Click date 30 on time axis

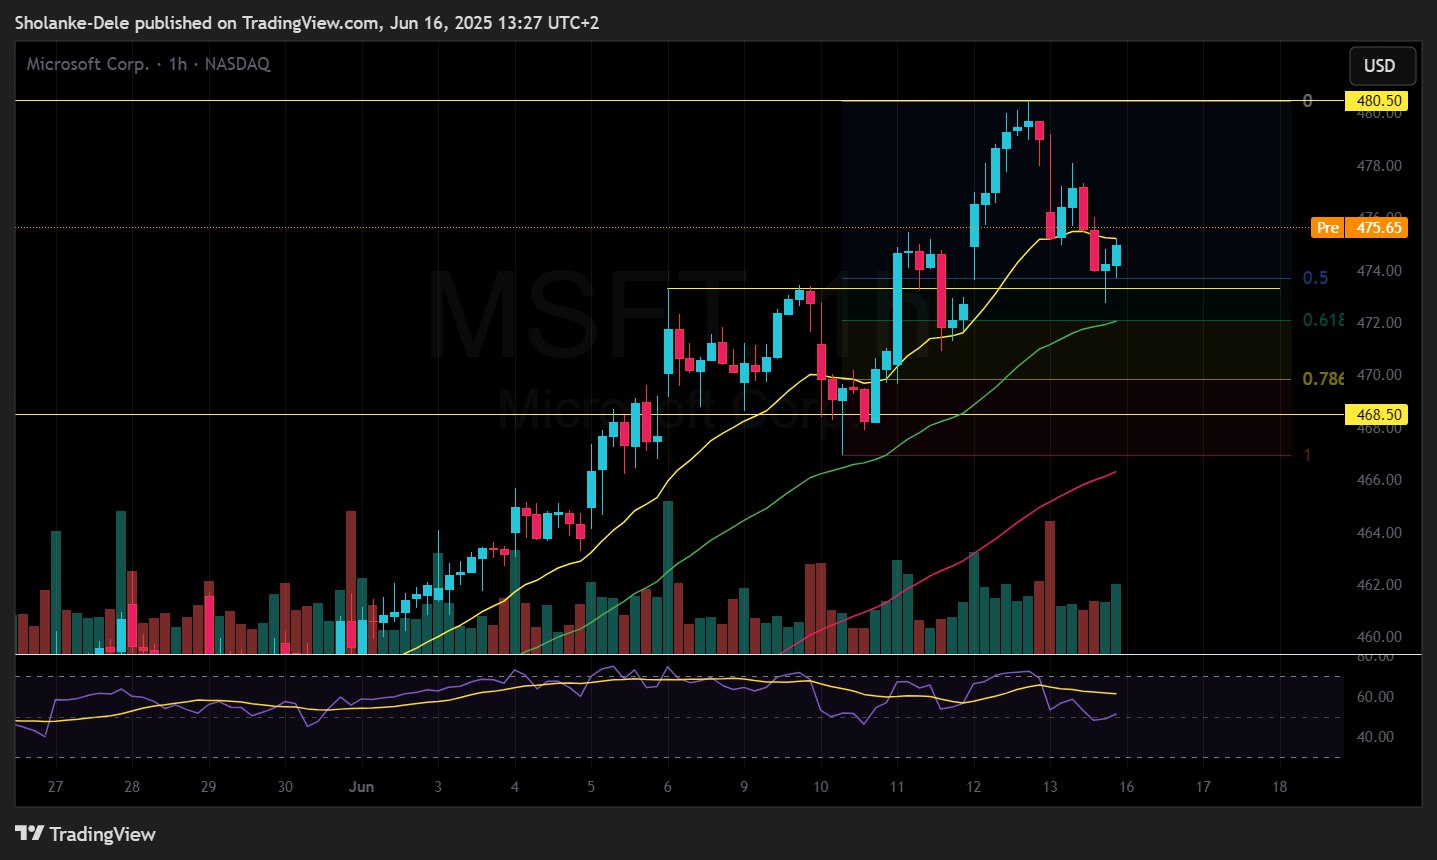(285, 787)
